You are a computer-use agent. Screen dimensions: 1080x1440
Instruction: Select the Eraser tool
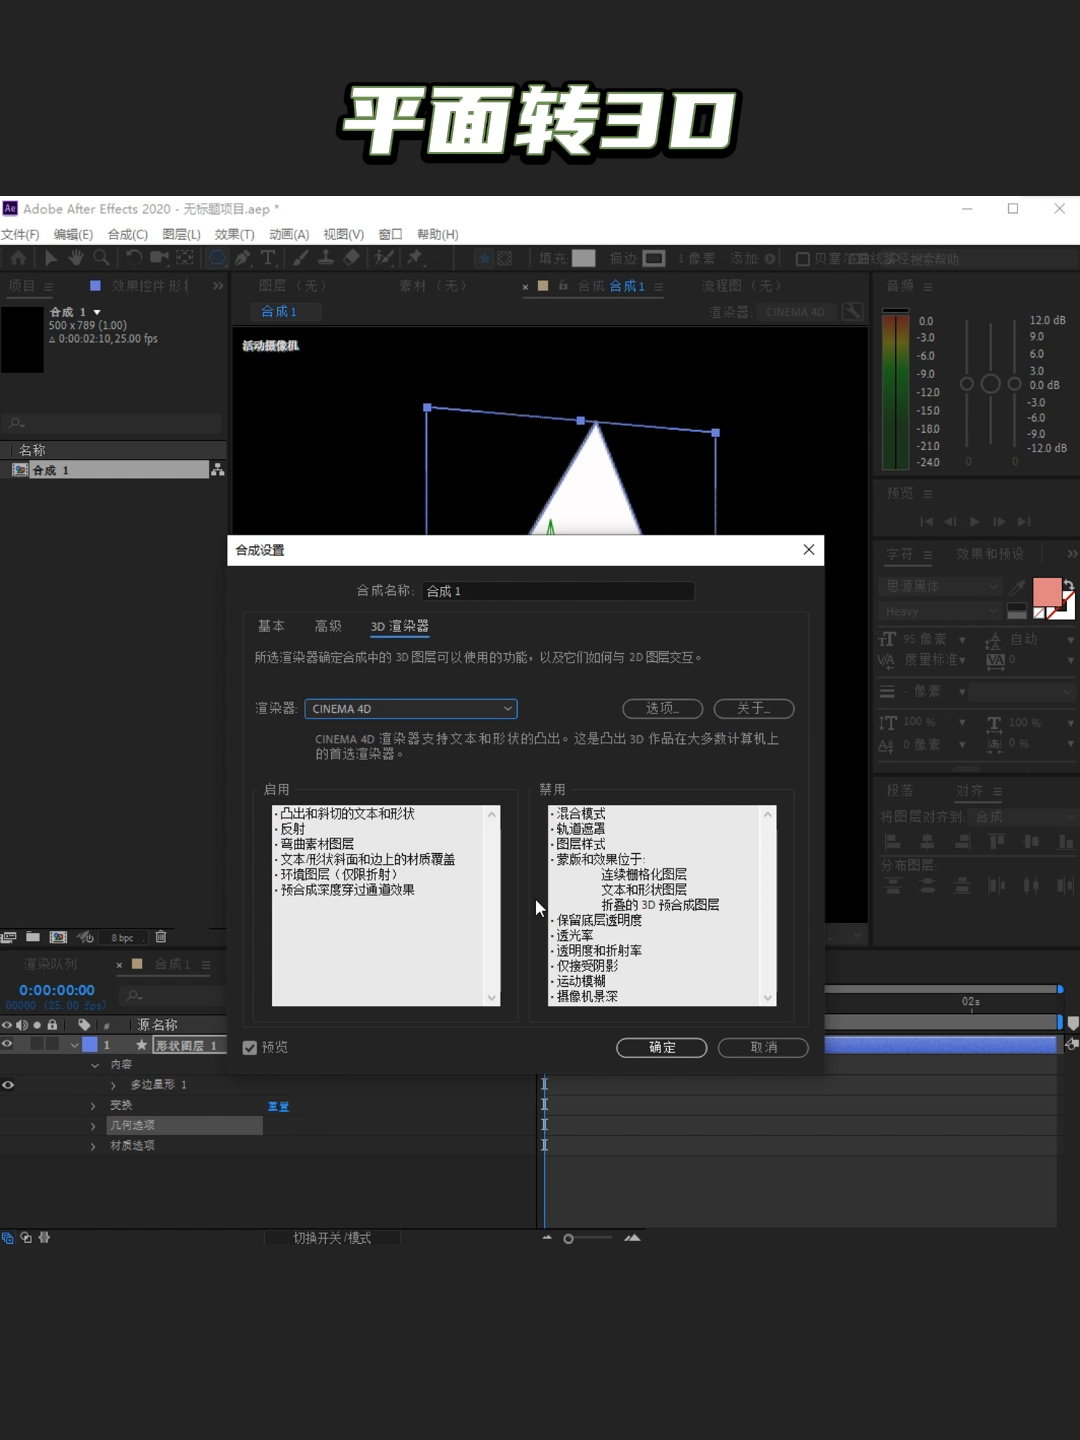(351, 258)
